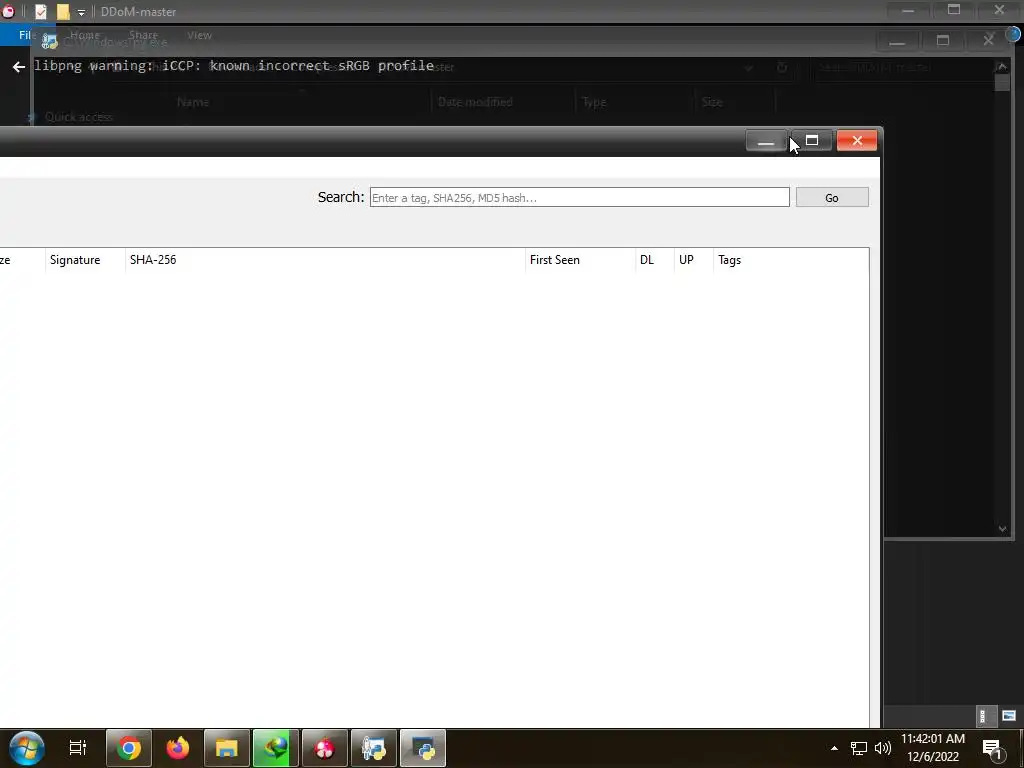Open the Share tab in Explorer ribbon
The width and height of the screenshot is (1024, 768).
(x=144, y=35)
